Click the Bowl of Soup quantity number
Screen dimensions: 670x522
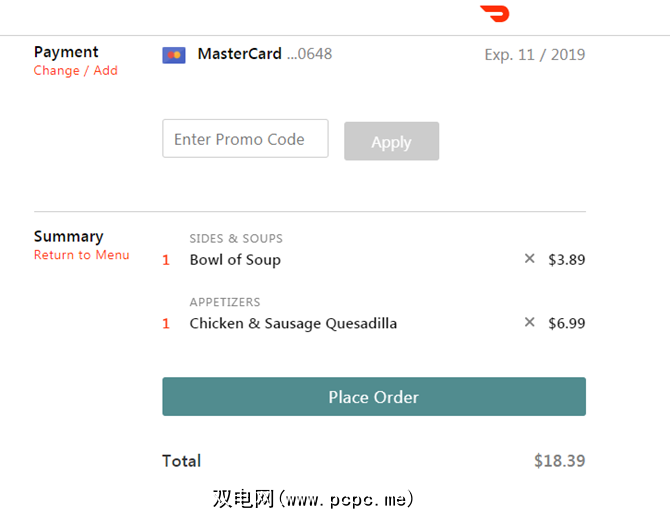166,260
